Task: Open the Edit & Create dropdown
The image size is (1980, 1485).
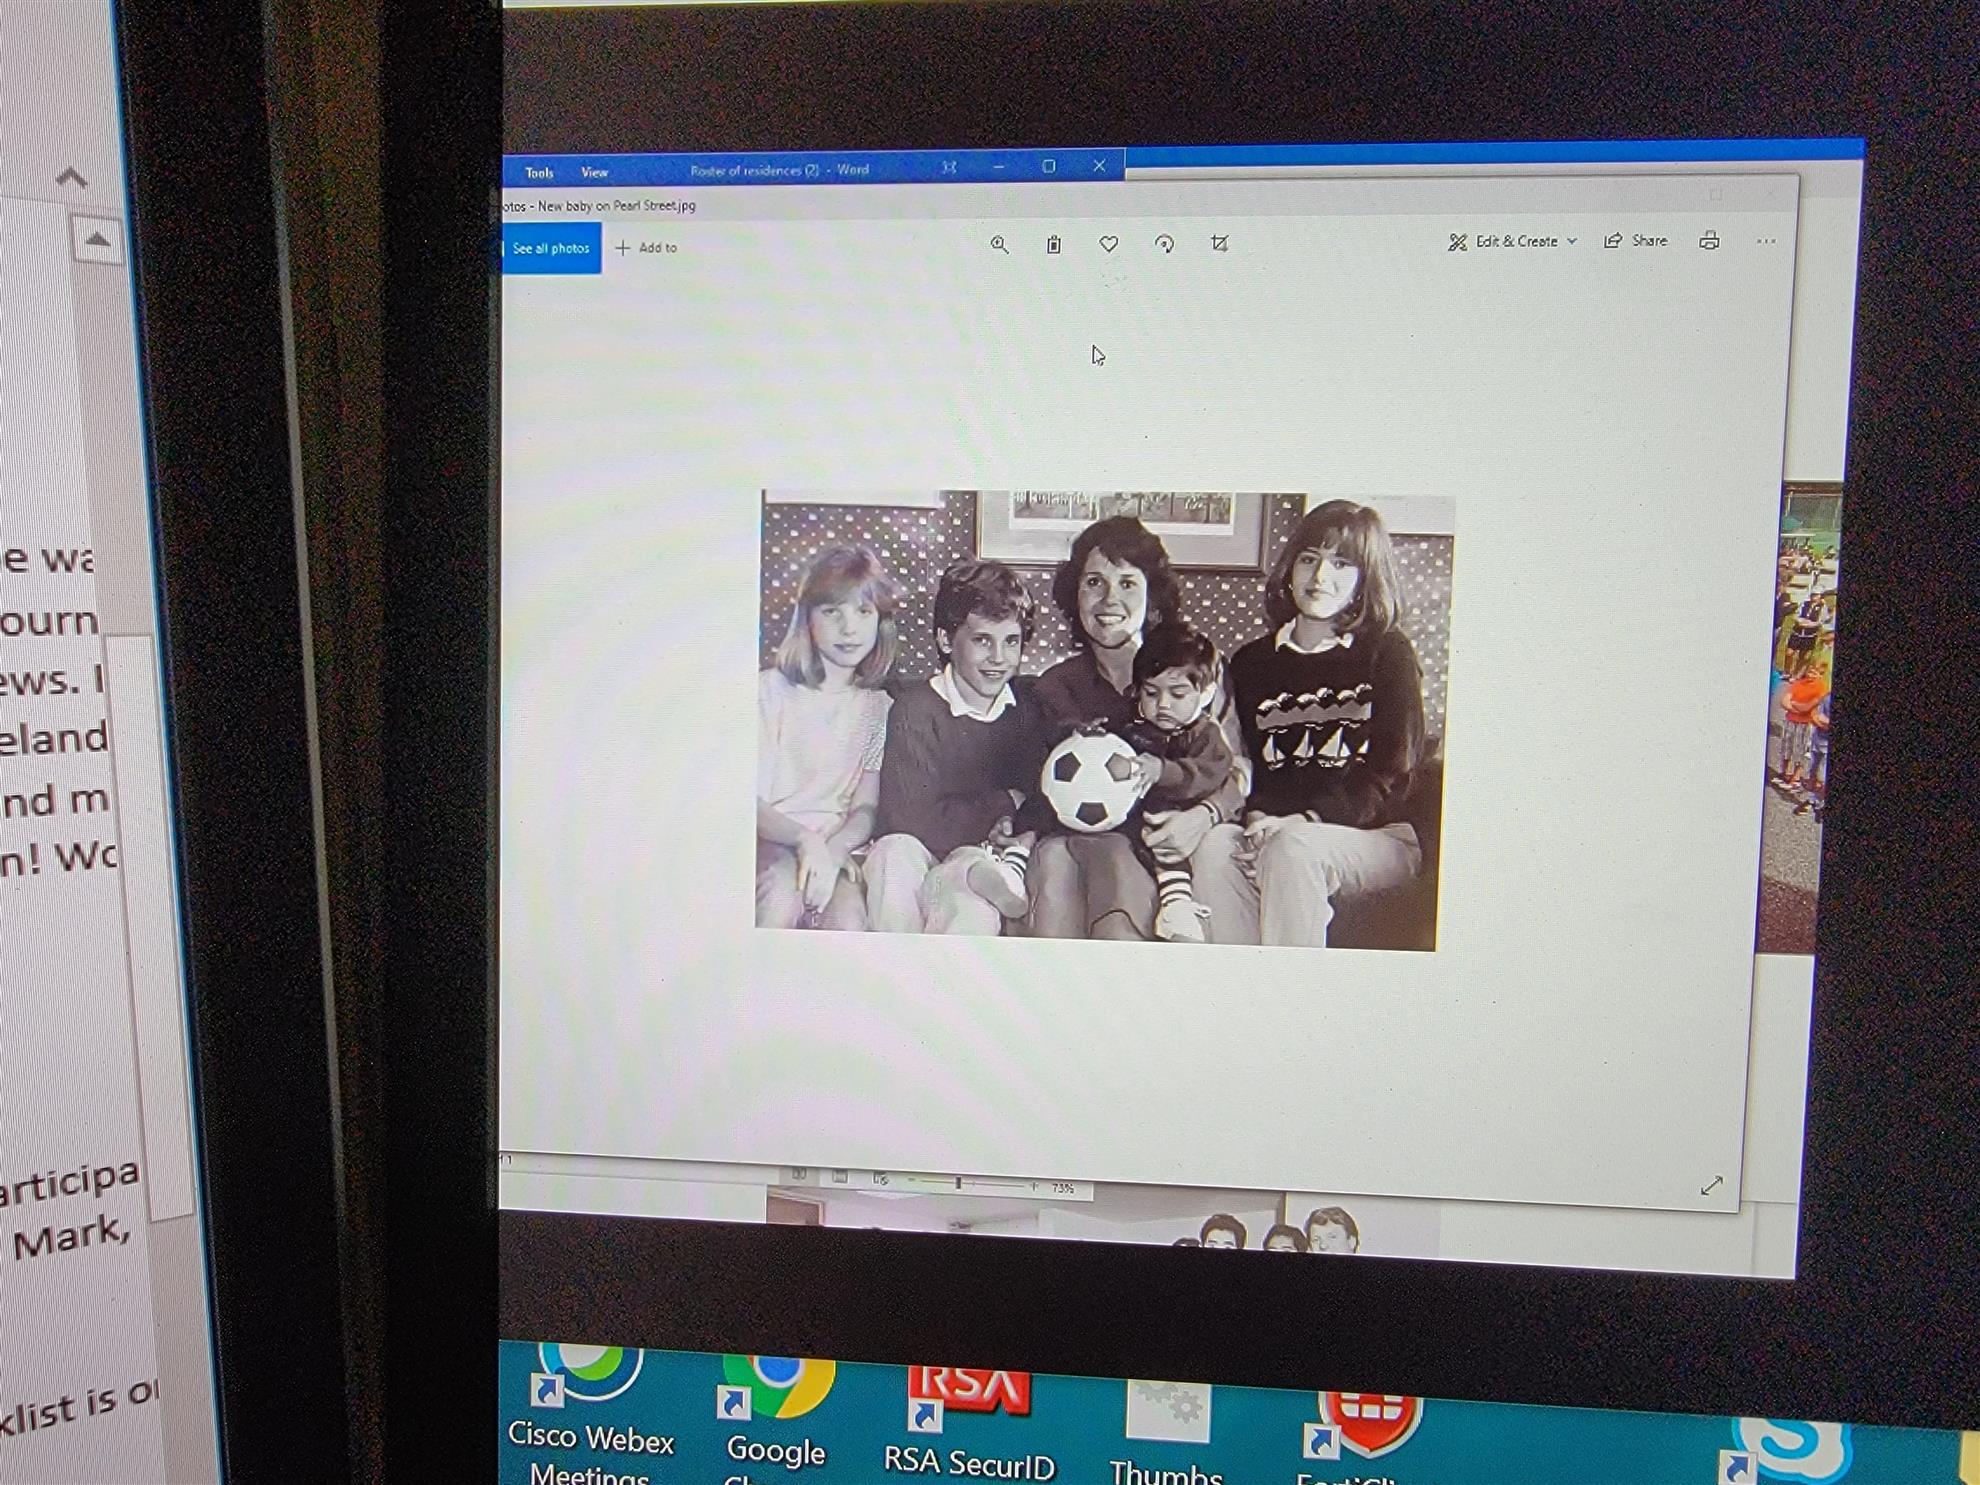Action: coord(1512,242)
